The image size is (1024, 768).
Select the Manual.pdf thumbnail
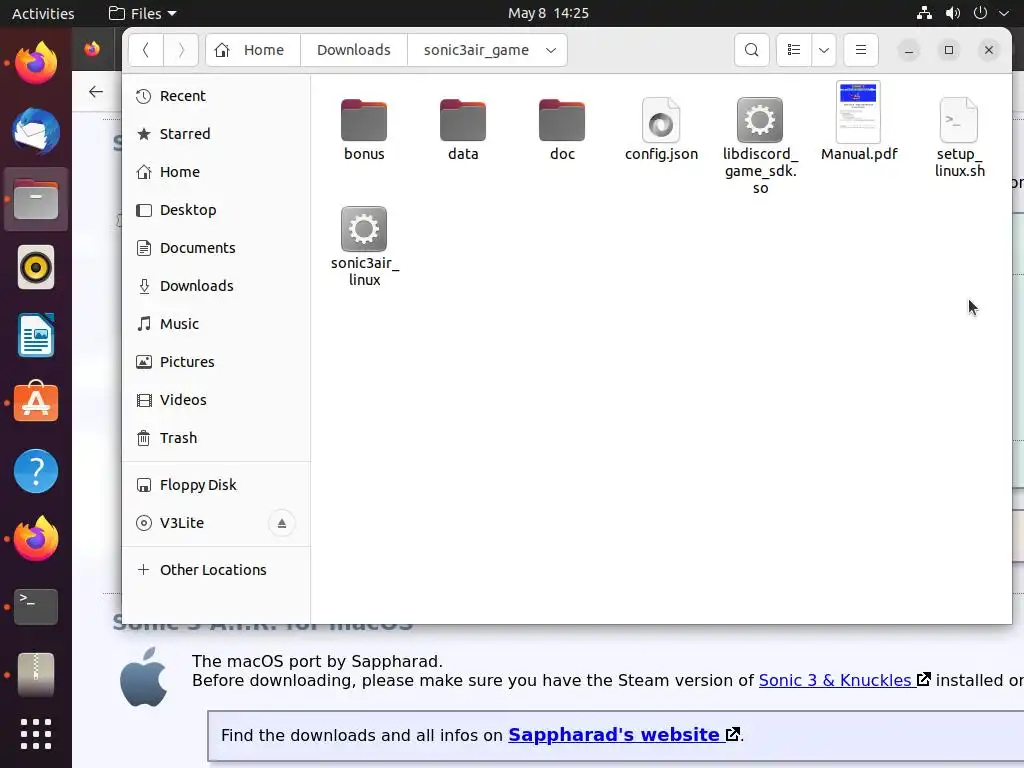coord(858,112)
